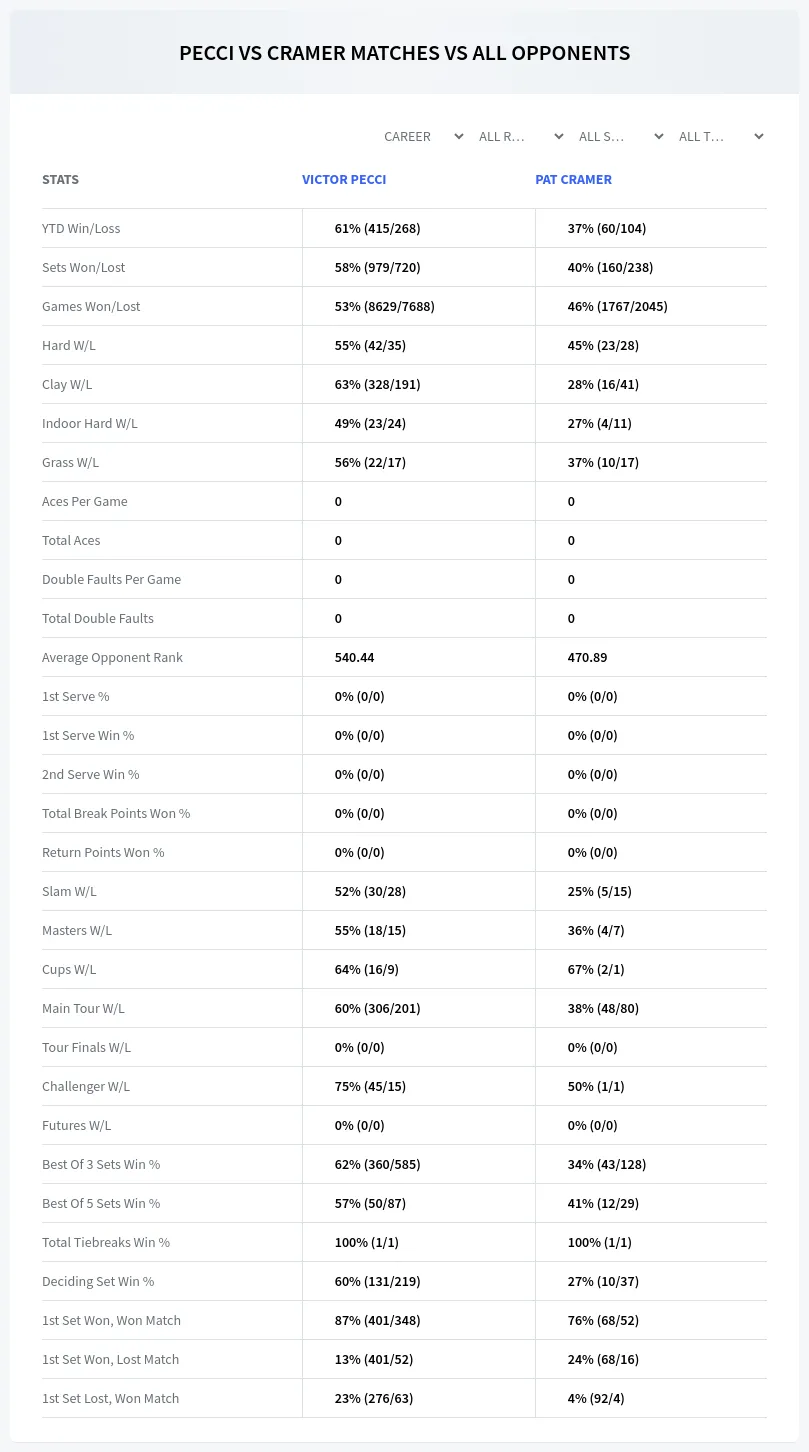Click Cramer's Grass record 37% (10/17)
Image resolution: width=809 pixels, height=1452 pixels.
coord(603,462)
